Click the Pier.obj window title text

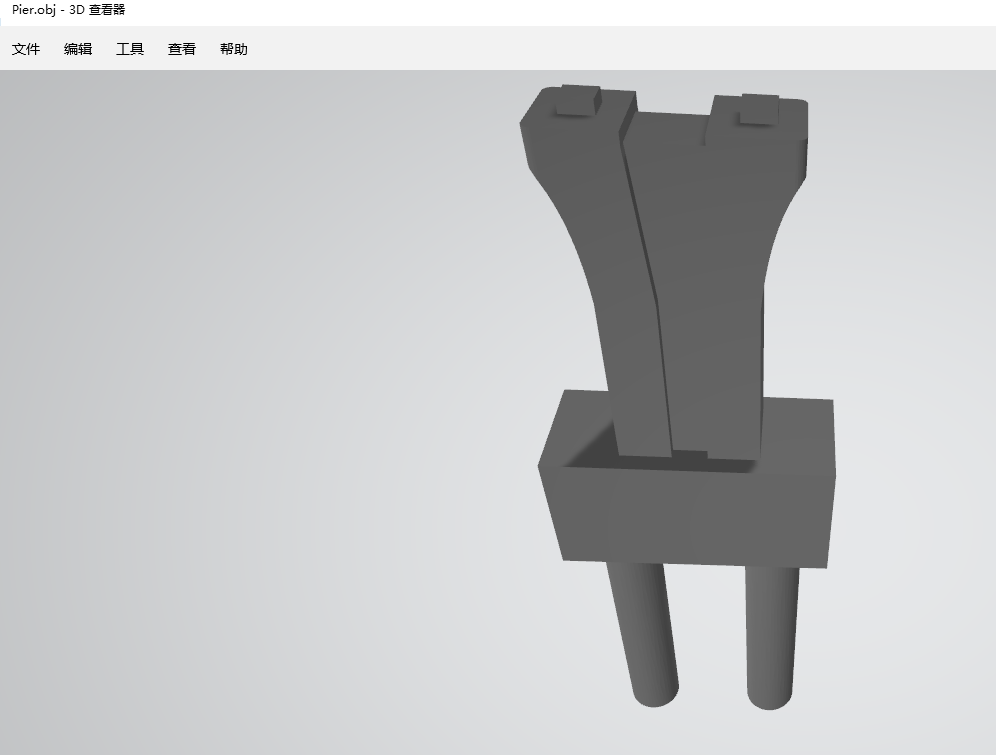point(69,10)
